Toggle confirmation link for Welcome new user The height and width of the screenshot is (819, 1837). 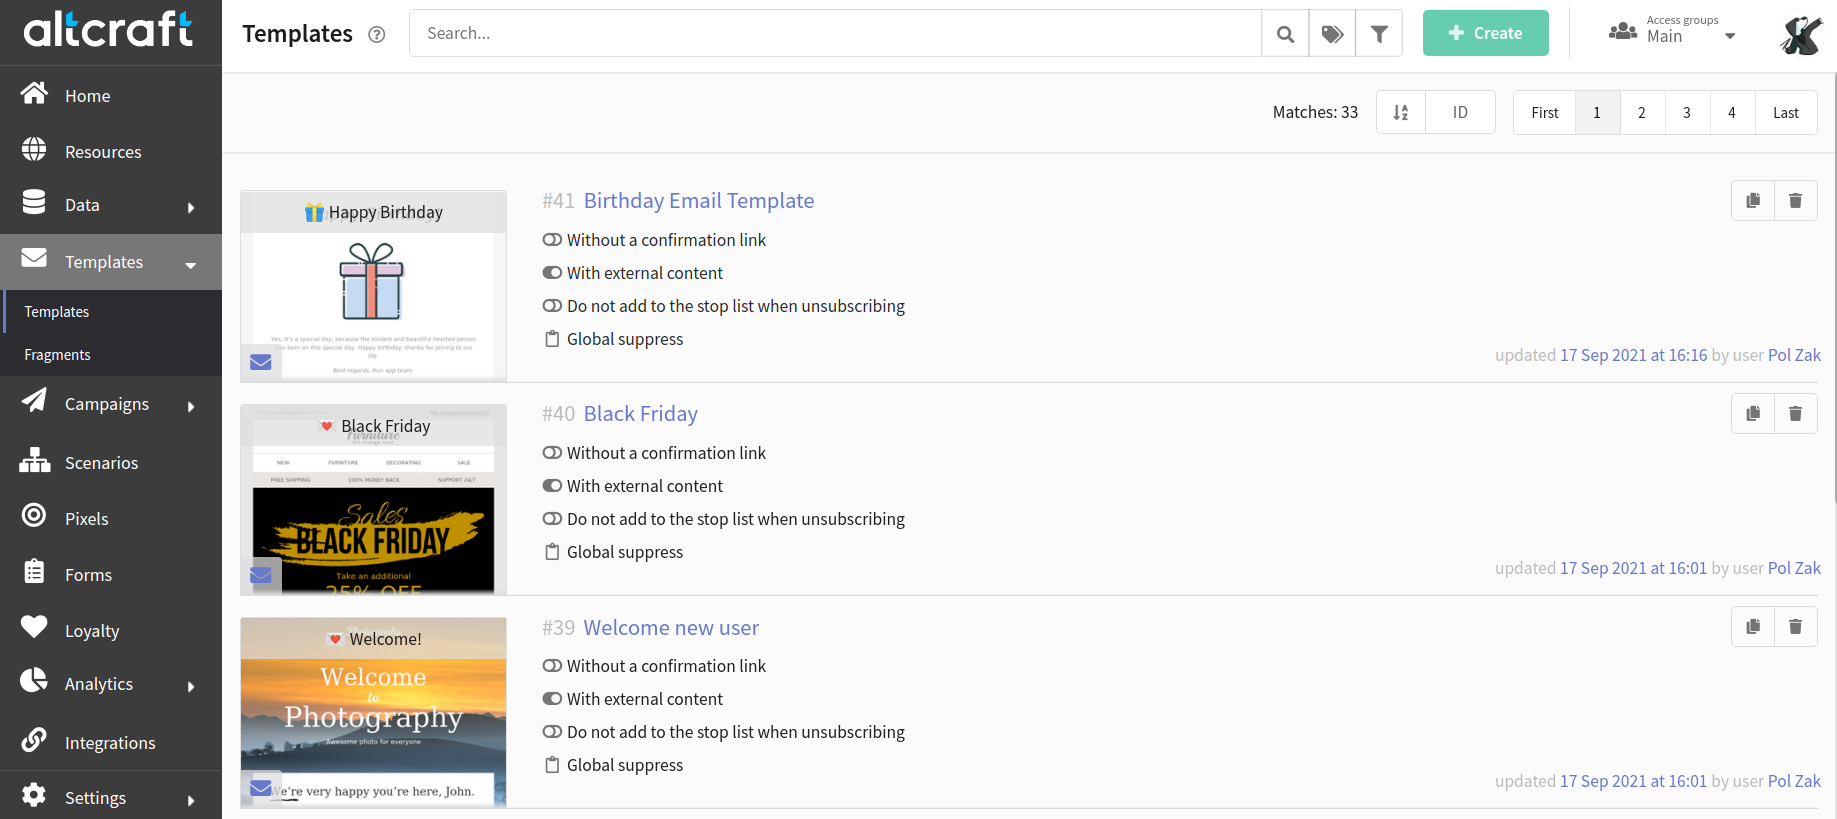coord(552,666)
